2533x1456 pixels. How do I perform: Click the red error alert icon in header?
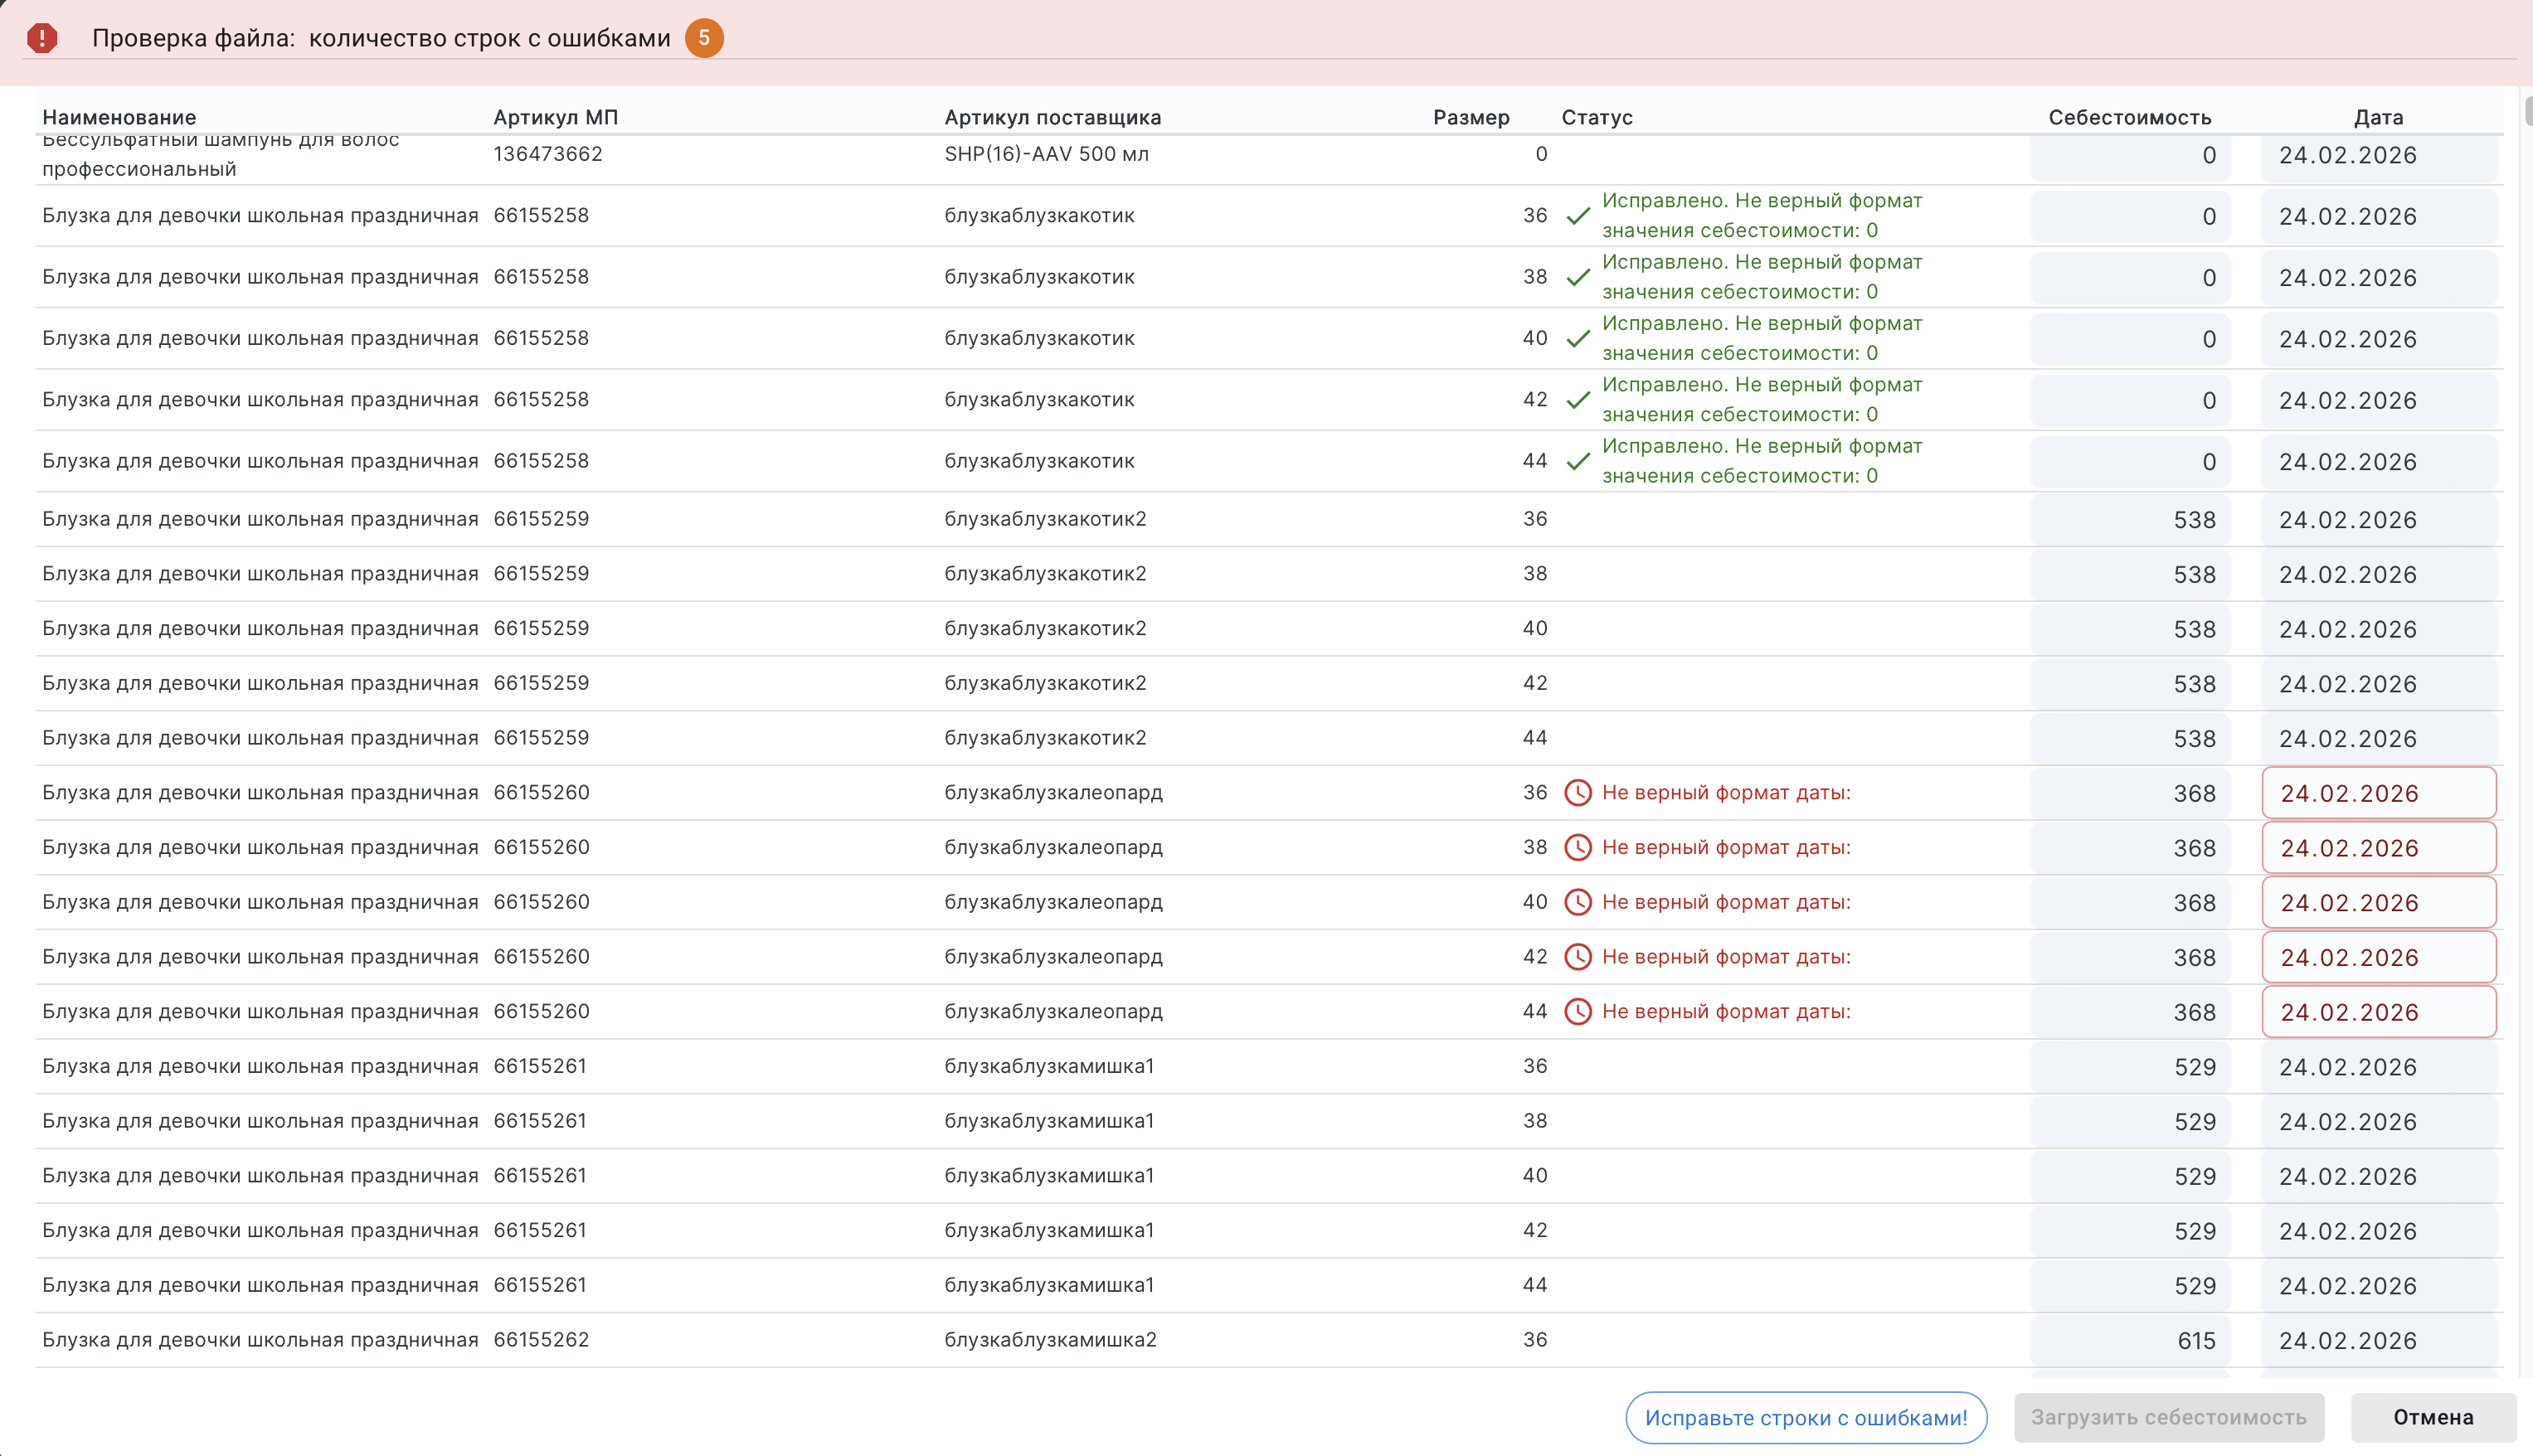pos(42,38)
